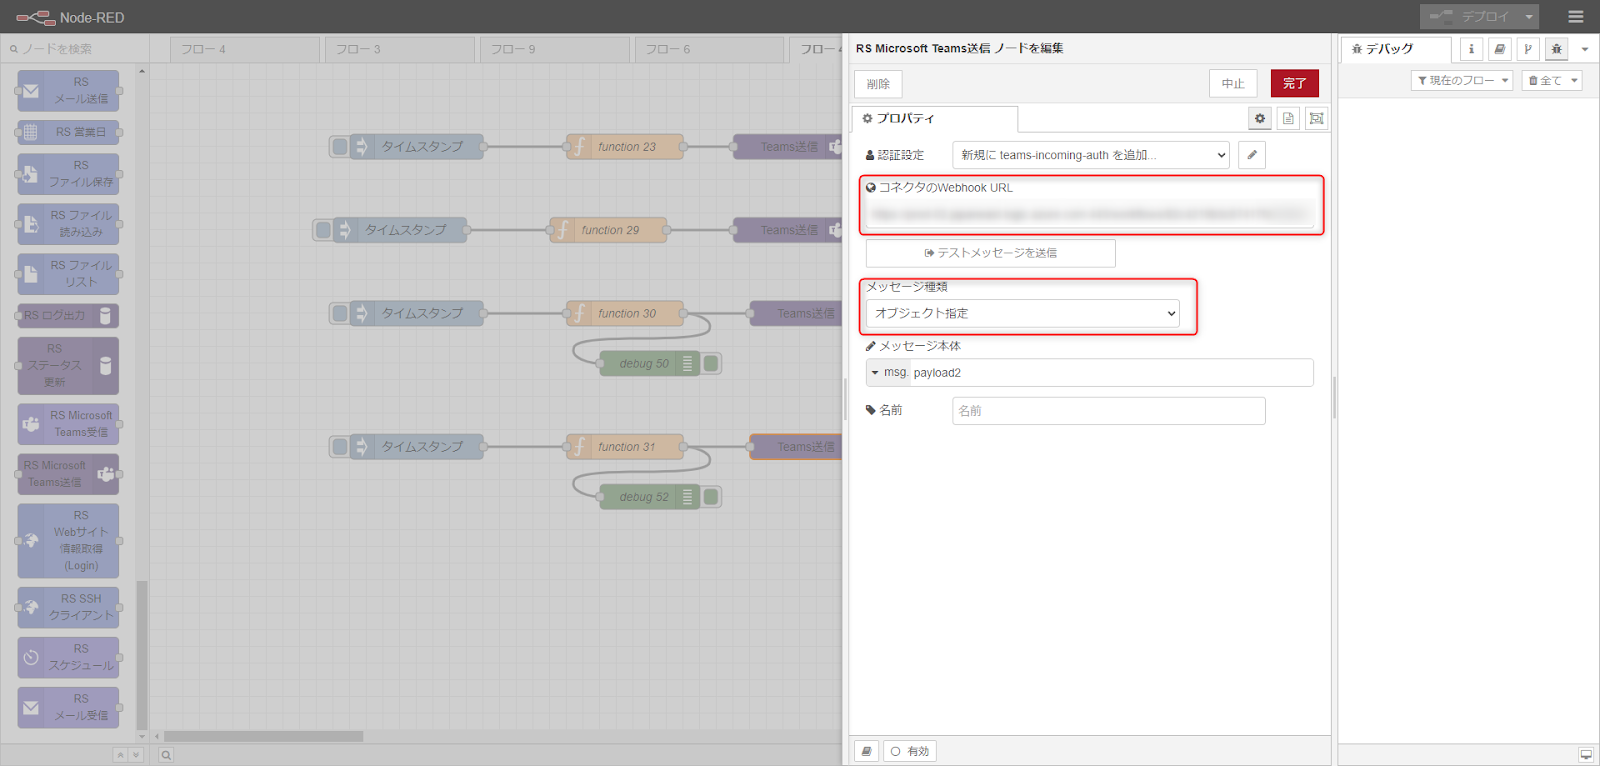Click the コネクタのWebhook URL input field
Screen dimensions: 1600x766
pyautogui.click(x=1090, y=214)
